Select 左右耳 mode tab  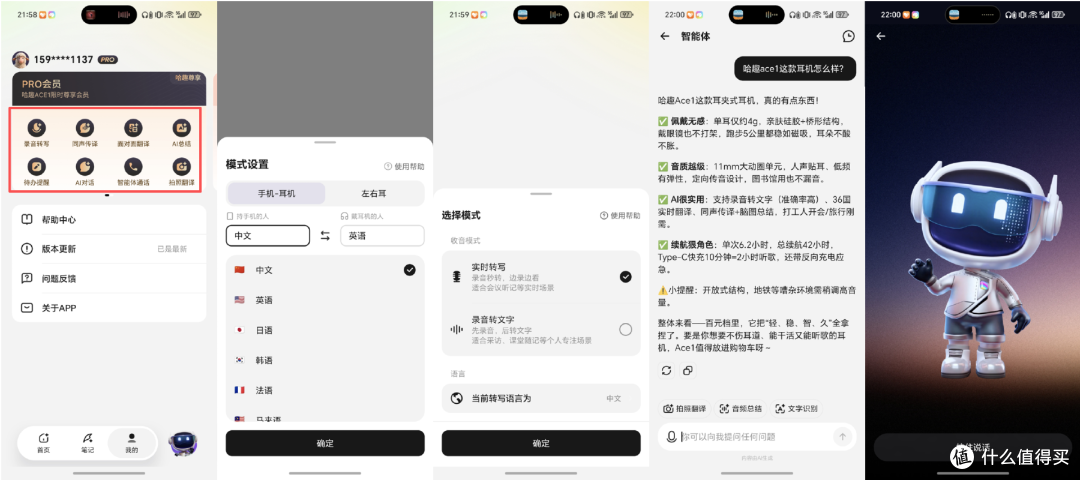point(374,194)
